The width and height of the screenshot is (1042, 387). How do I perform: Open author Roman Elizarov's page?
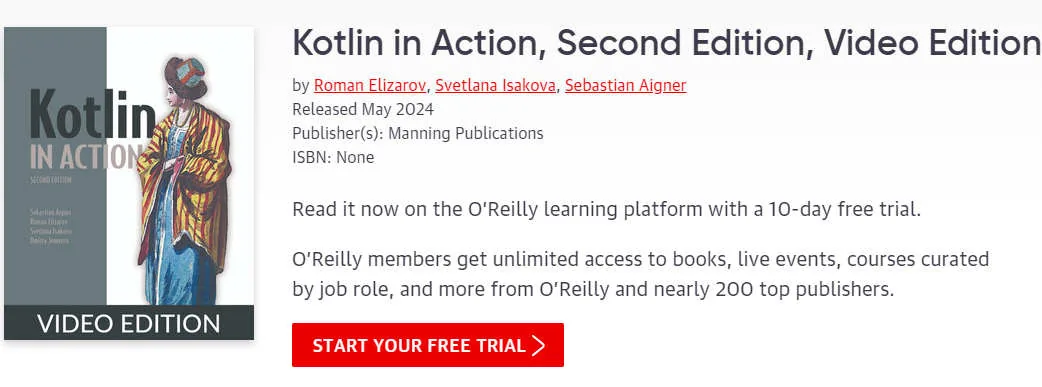click(372, 85)
